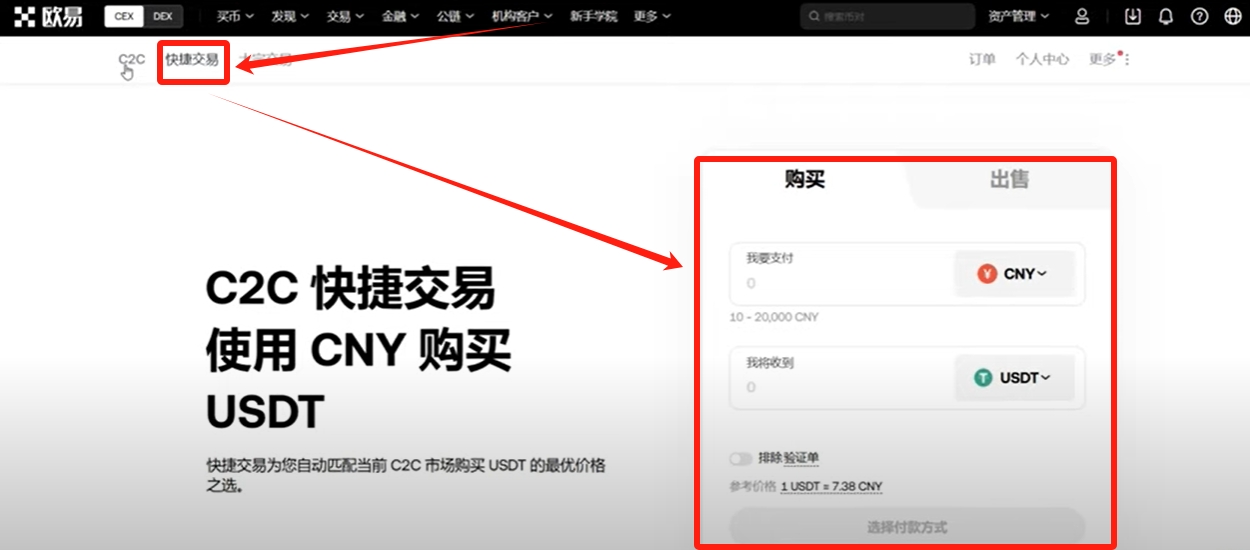Switch to the CEX mode
The image size is (1250, 550).
tap(124, 16)
